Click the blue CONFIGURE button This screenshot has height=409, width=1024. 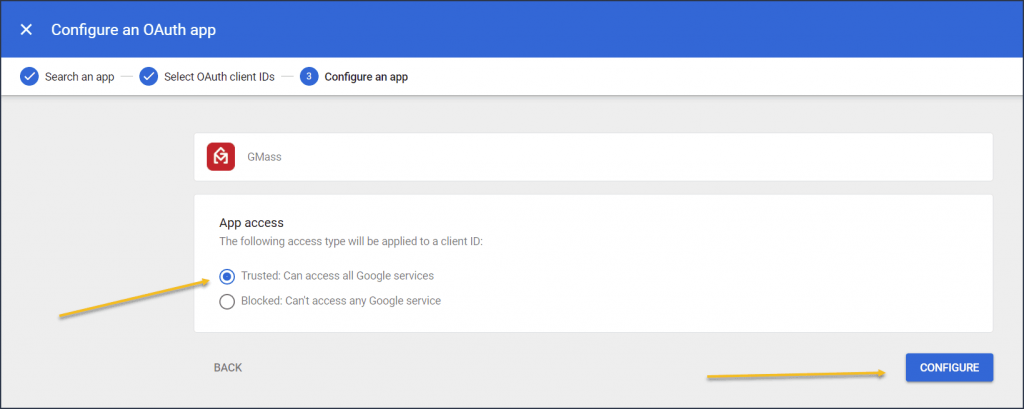point(950,368)
